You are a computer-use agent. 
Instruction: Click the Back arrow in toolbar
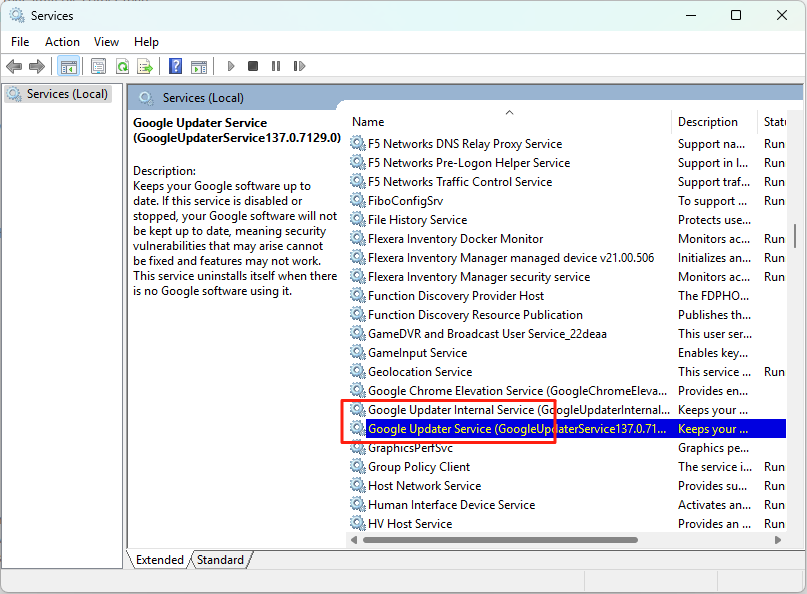[x=14, y=66]
